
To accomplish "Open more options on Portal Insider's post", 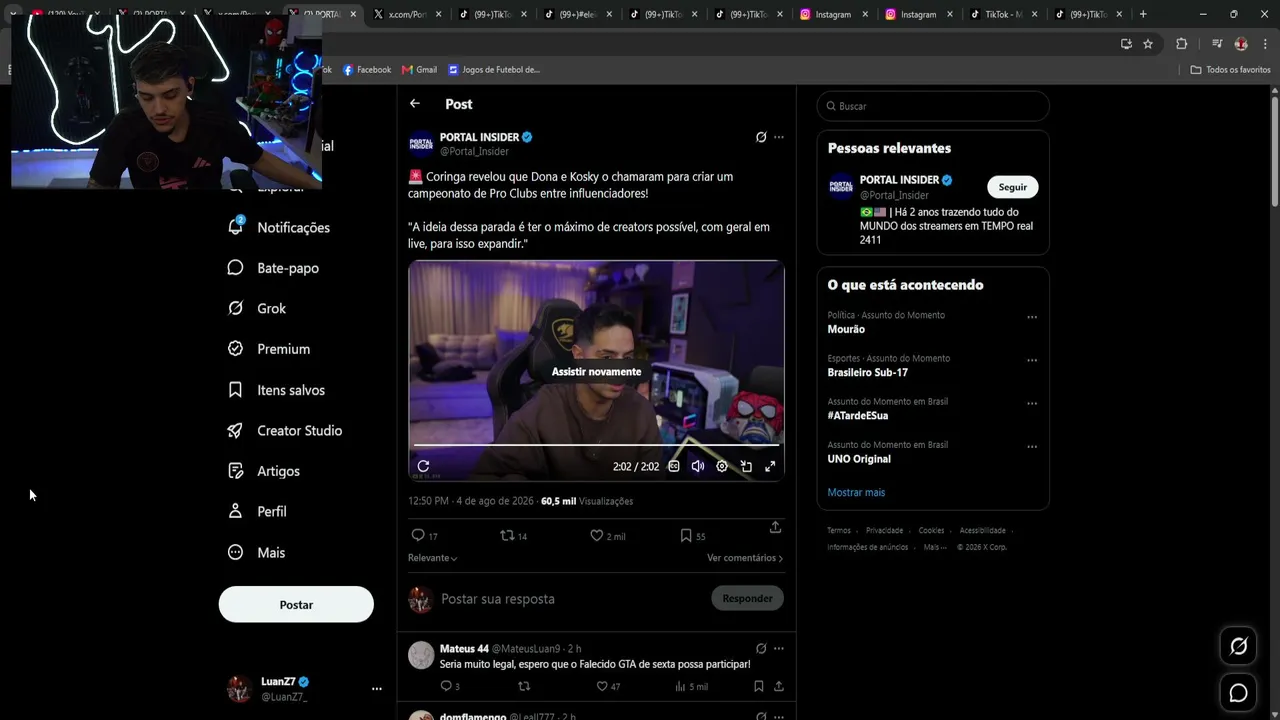I will coord(779,137).
